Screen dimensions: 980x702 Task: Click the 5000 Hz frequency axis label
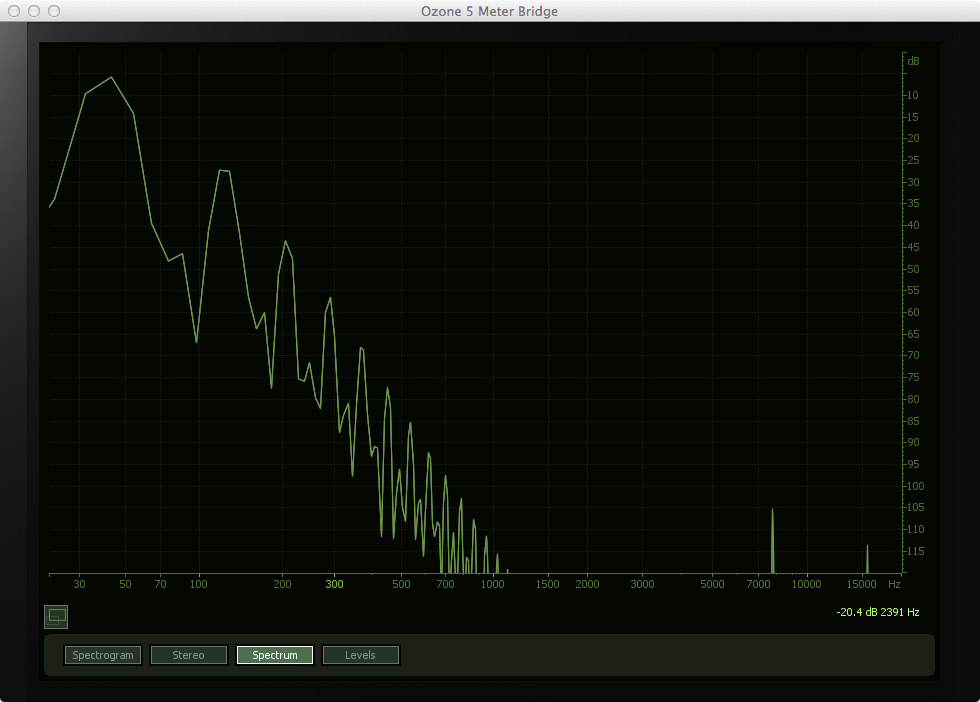[x=712, y=584]
